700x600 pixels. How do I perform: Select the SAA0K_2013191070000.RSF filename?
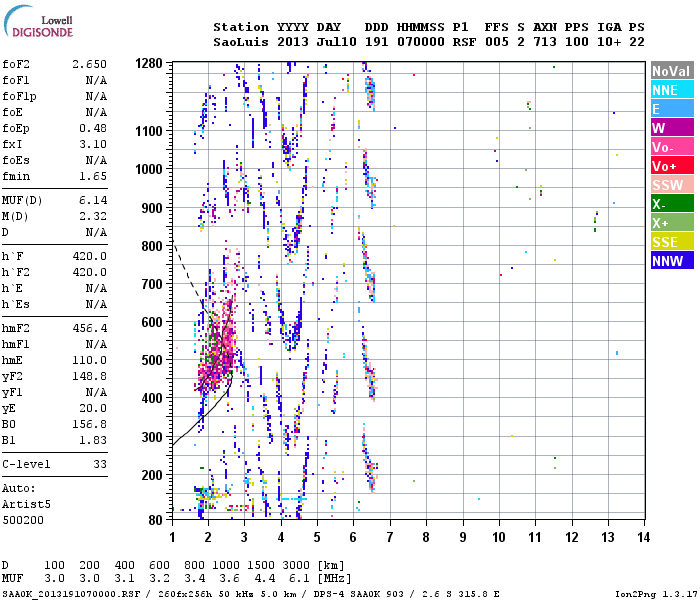(x=71, y=594)
